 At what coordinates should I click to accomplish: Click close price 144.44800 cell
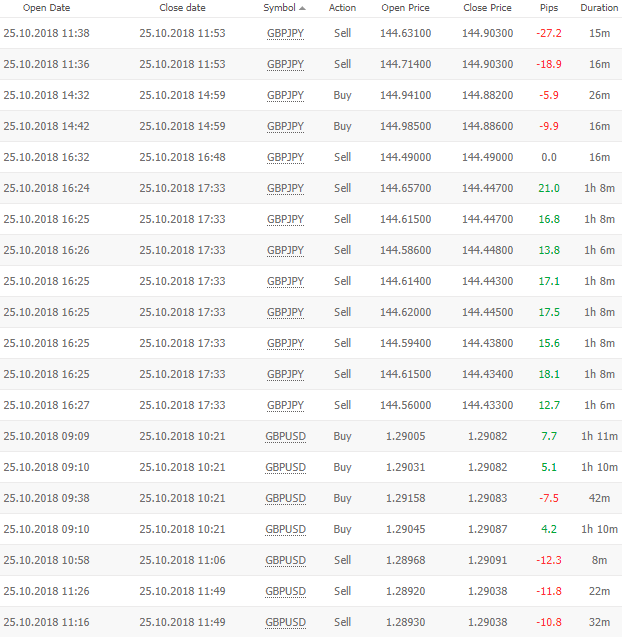tap(488, 250)
